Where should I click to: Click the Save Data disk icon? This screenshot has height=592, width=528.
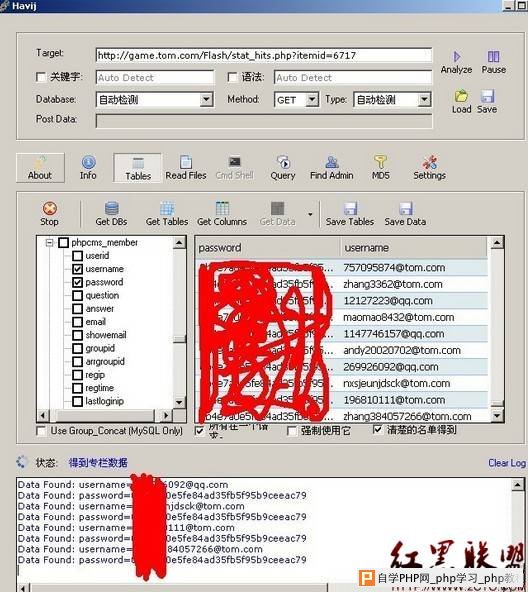(x=406, y=208)
